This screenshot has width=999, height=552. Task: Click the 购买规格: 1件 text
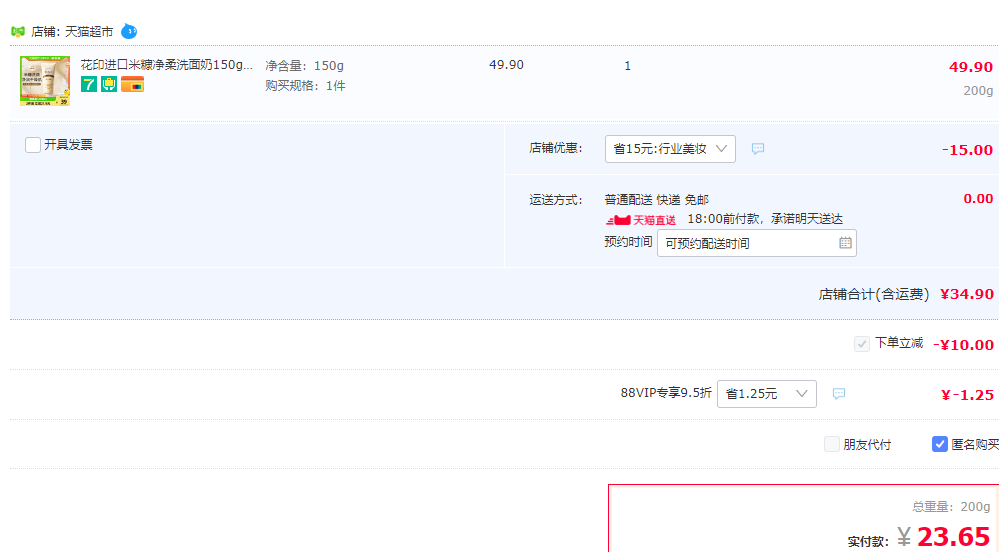[x=305, y=85]
